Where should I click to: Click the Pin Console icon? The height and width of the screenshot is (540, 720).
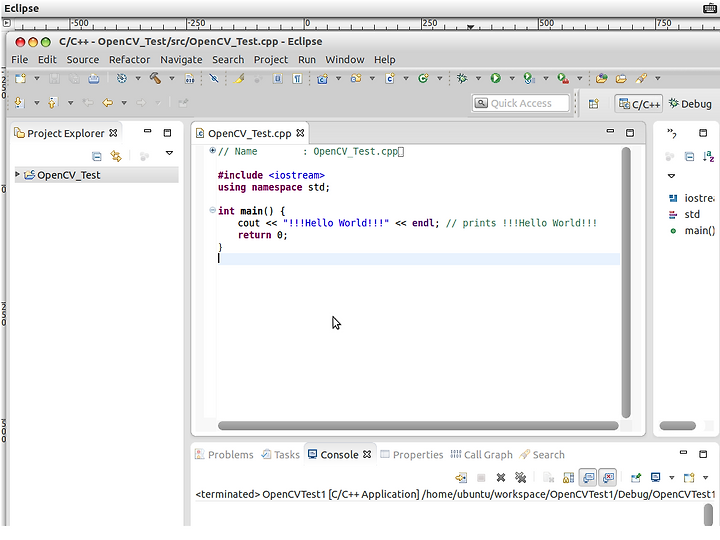pyautogui.click(x=636, y=478)
